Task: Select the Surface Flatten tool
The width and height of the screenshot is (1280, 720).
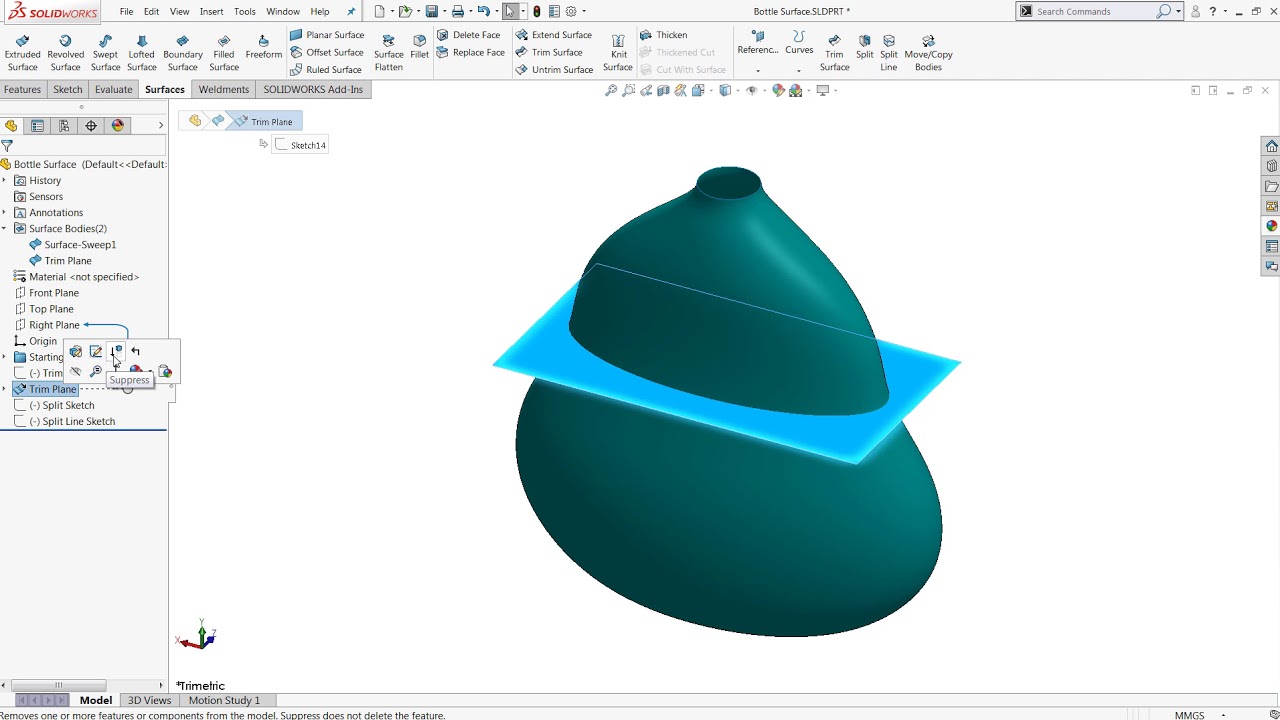Action: click(x=388, y=53)
